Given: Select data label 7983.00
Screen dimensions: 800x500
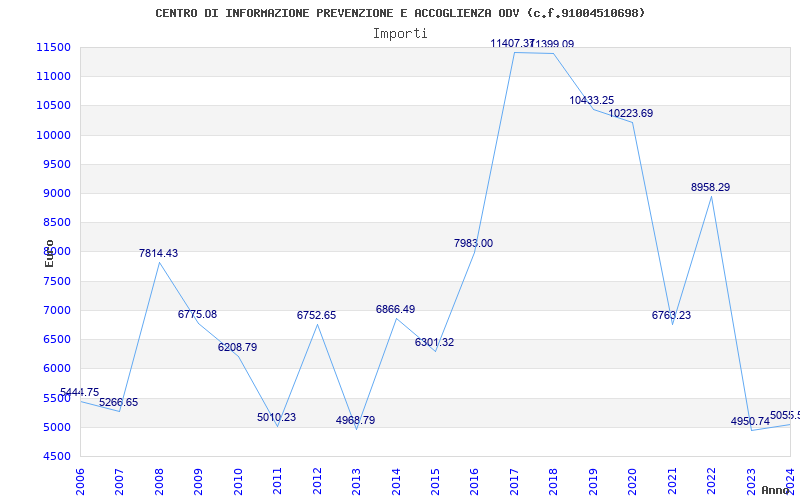Looking at the screenshot, I should [473, 243].
